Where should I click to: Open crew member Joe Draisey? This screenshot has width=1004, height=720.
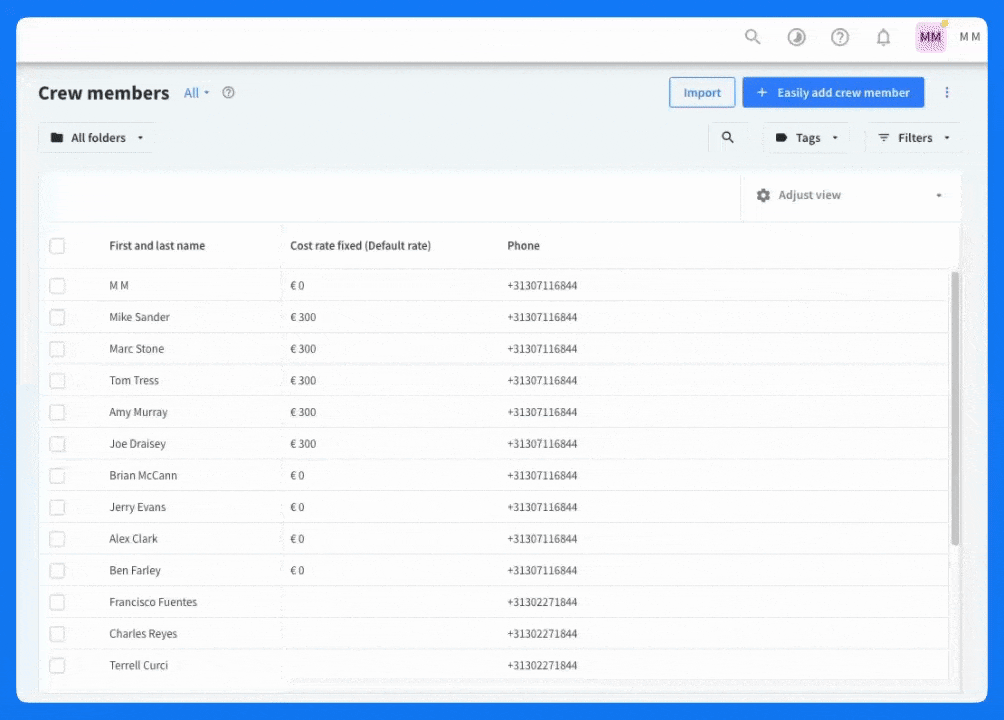137,443
